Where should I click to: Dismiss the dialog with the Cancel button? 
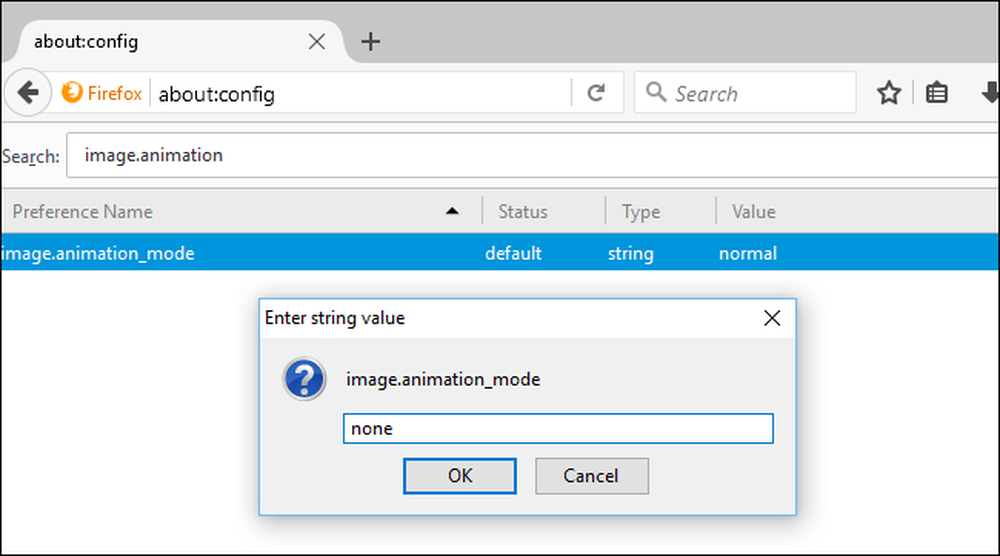(x=592, y=476)
